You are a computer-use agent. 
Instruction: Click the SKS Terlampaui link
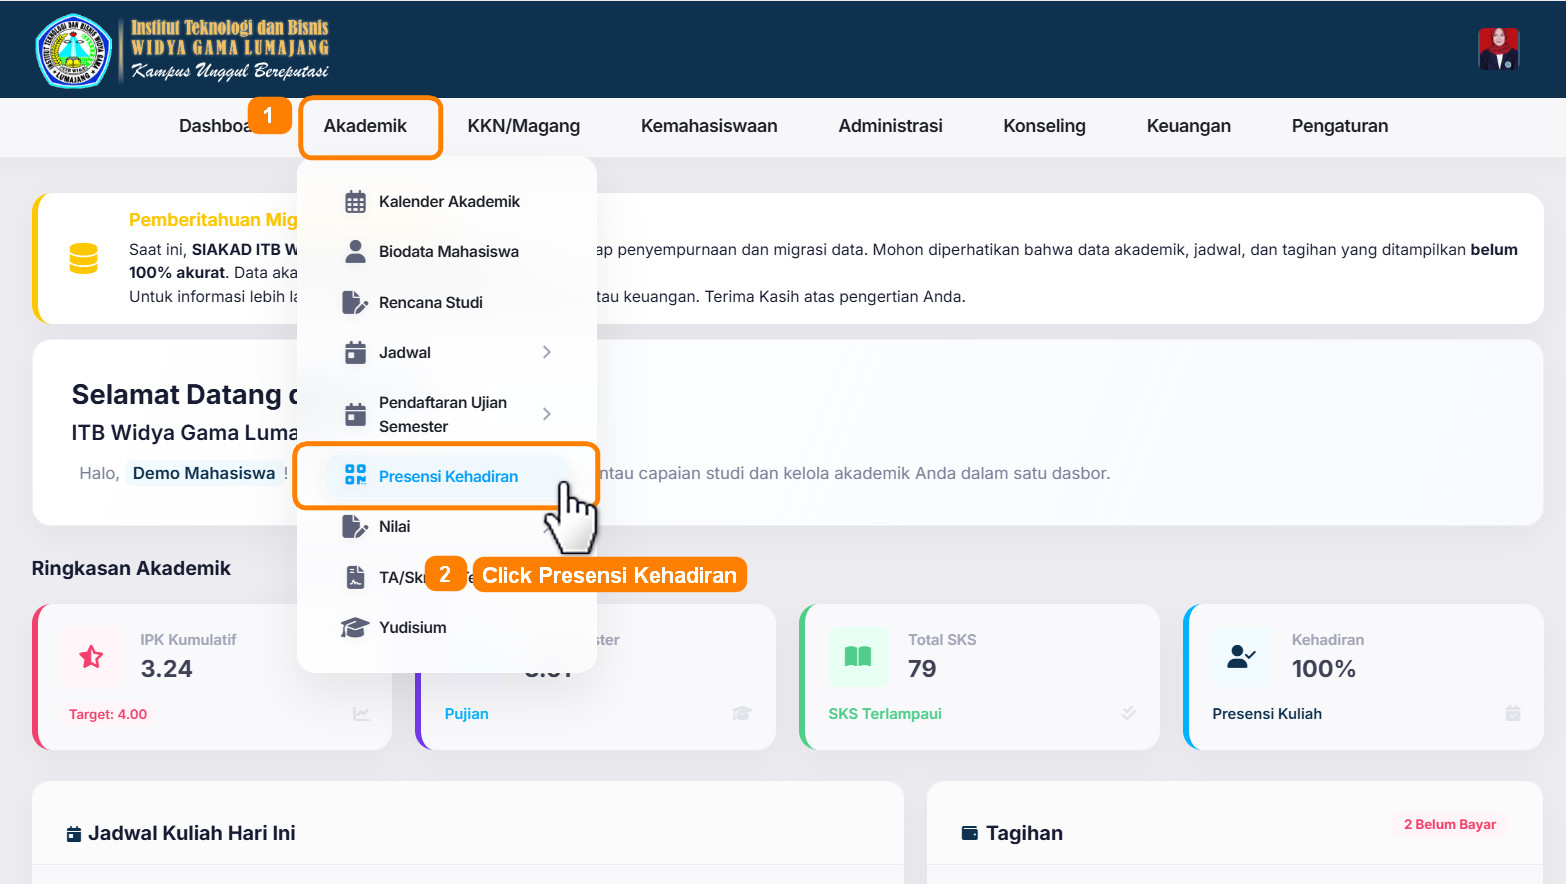click(884, 714)
